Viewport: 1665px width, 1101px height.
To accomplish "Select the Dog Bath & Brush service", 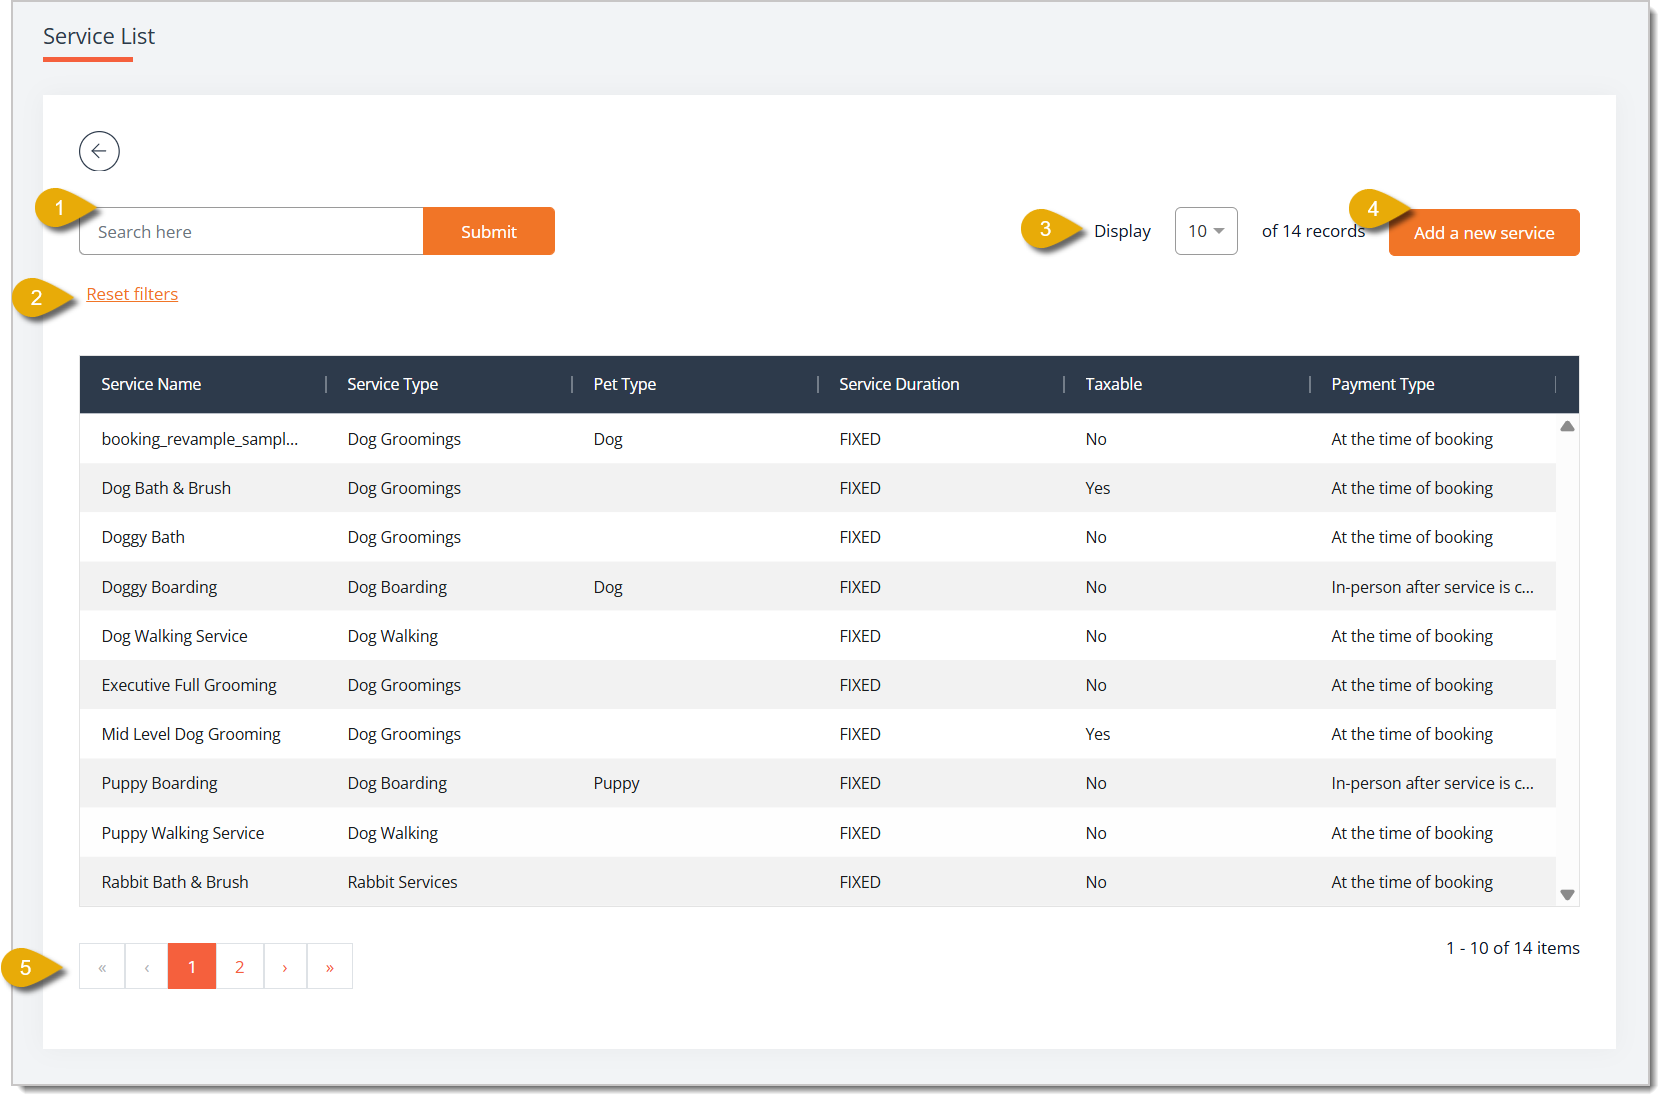I will click(818, 488).
